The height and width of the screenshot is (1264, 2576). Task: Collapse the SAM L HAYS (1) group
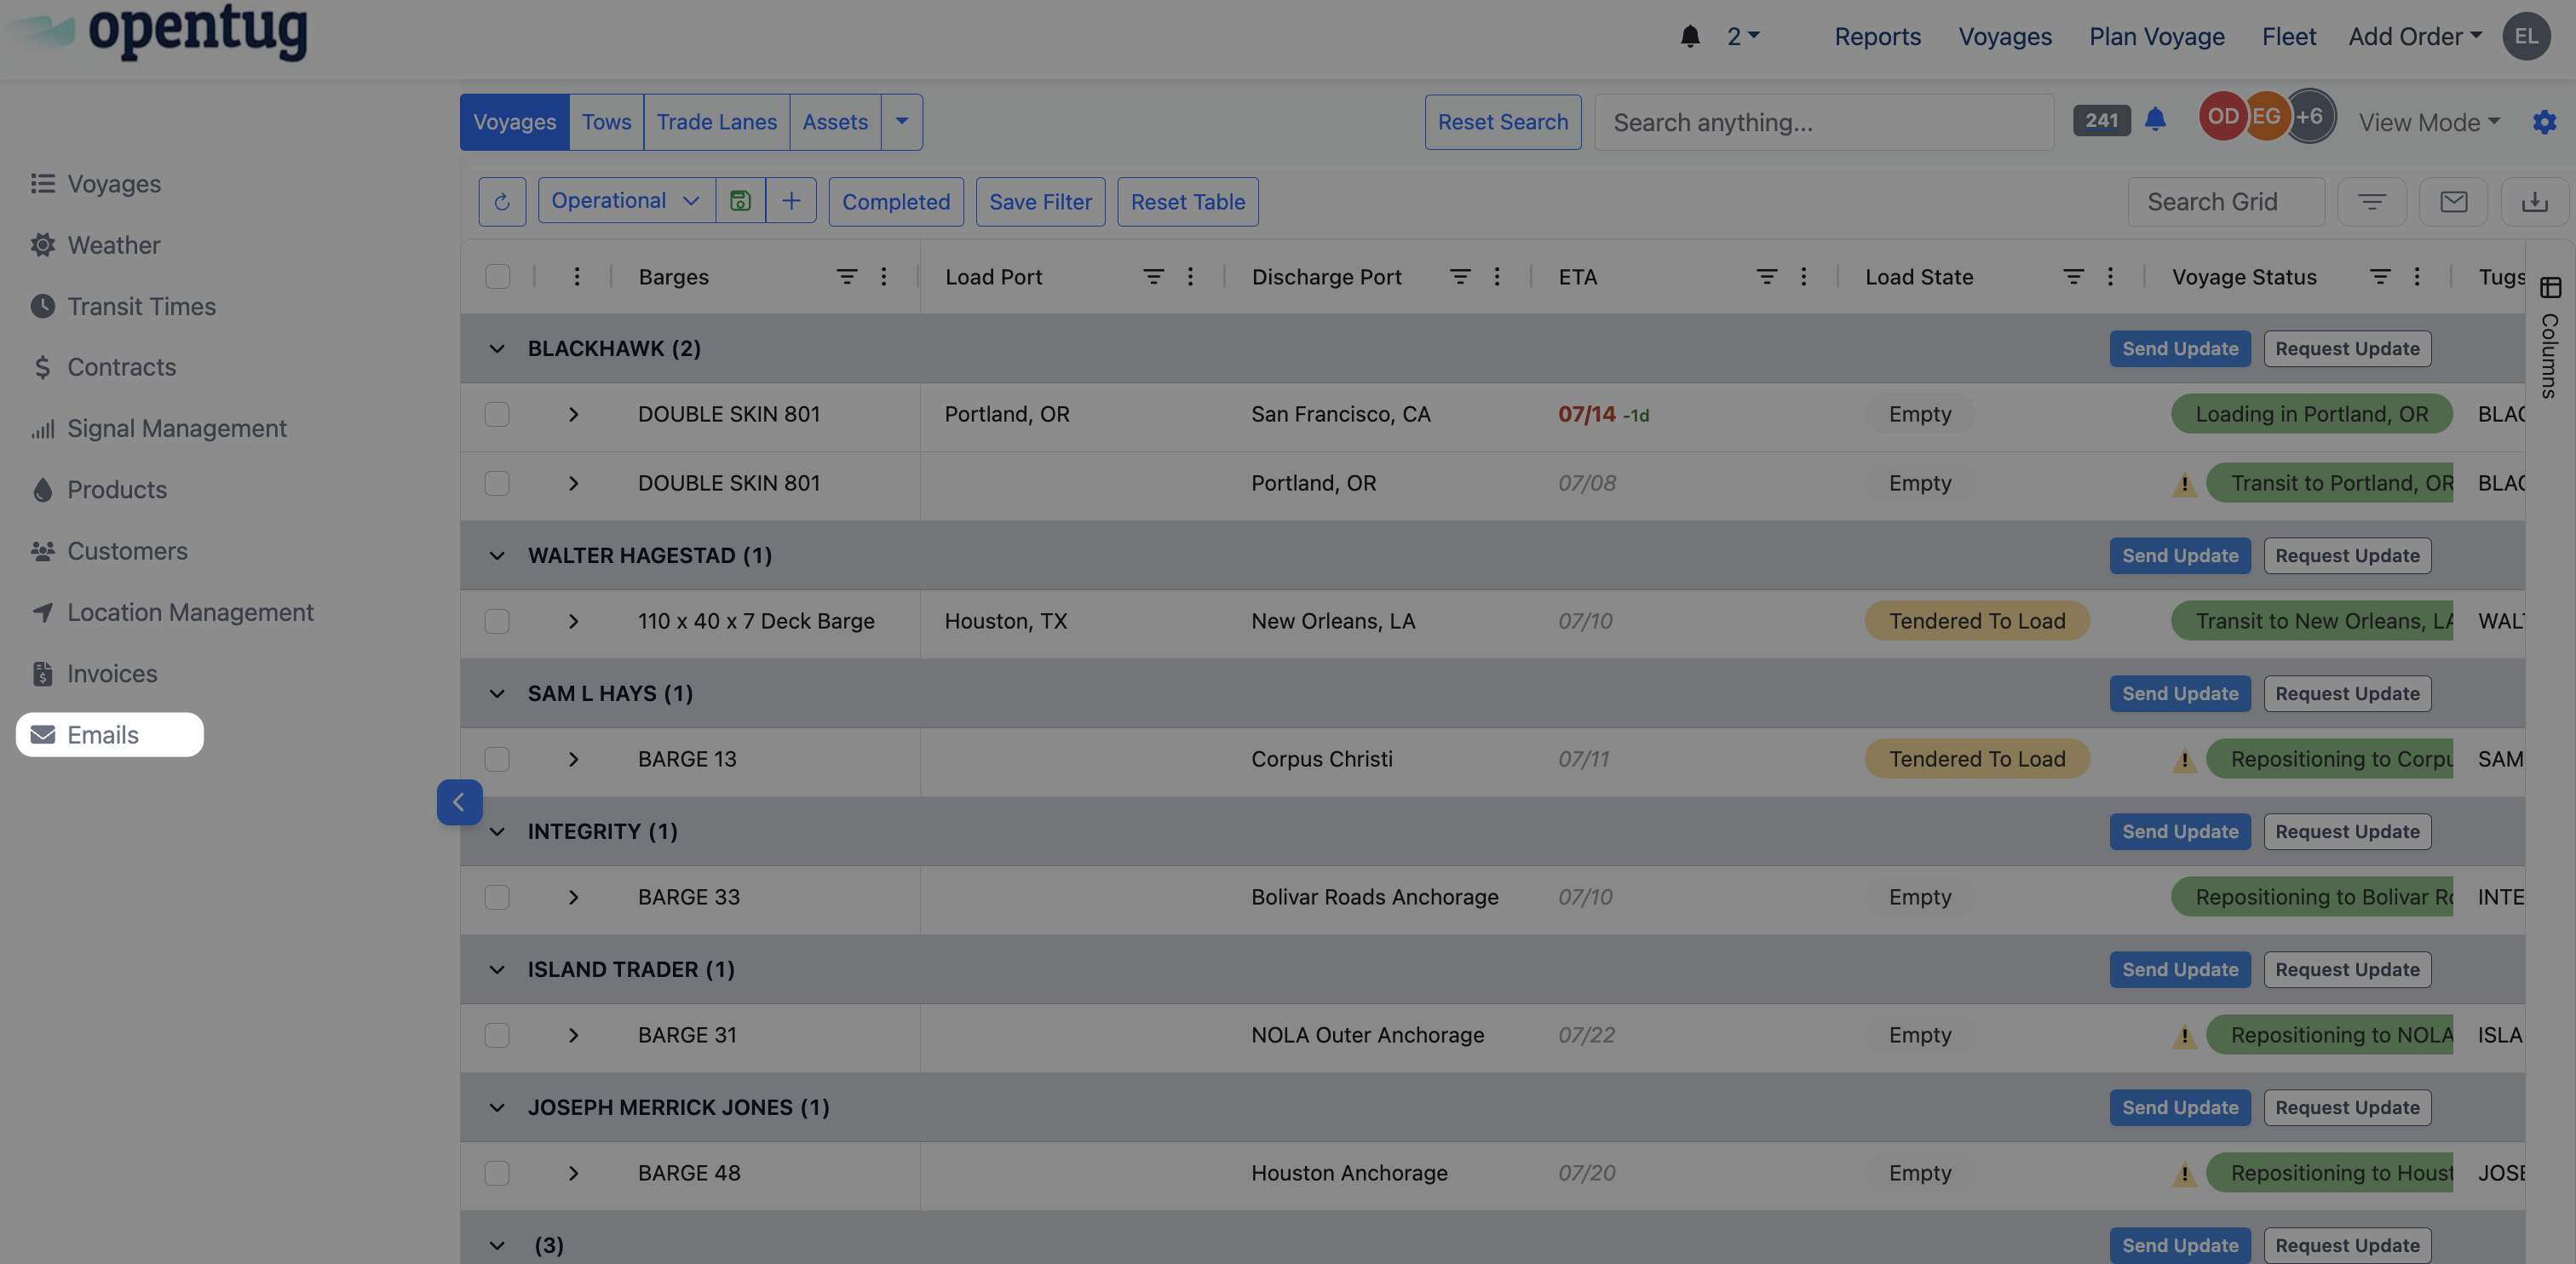[497, 694]
